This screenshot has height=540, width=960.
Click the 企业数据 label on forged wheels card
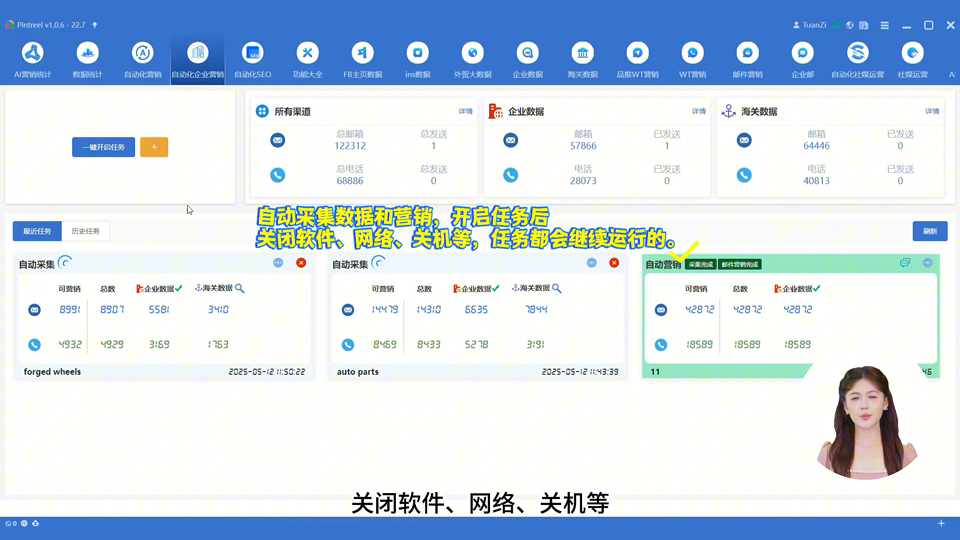click(x=159, y=288)
